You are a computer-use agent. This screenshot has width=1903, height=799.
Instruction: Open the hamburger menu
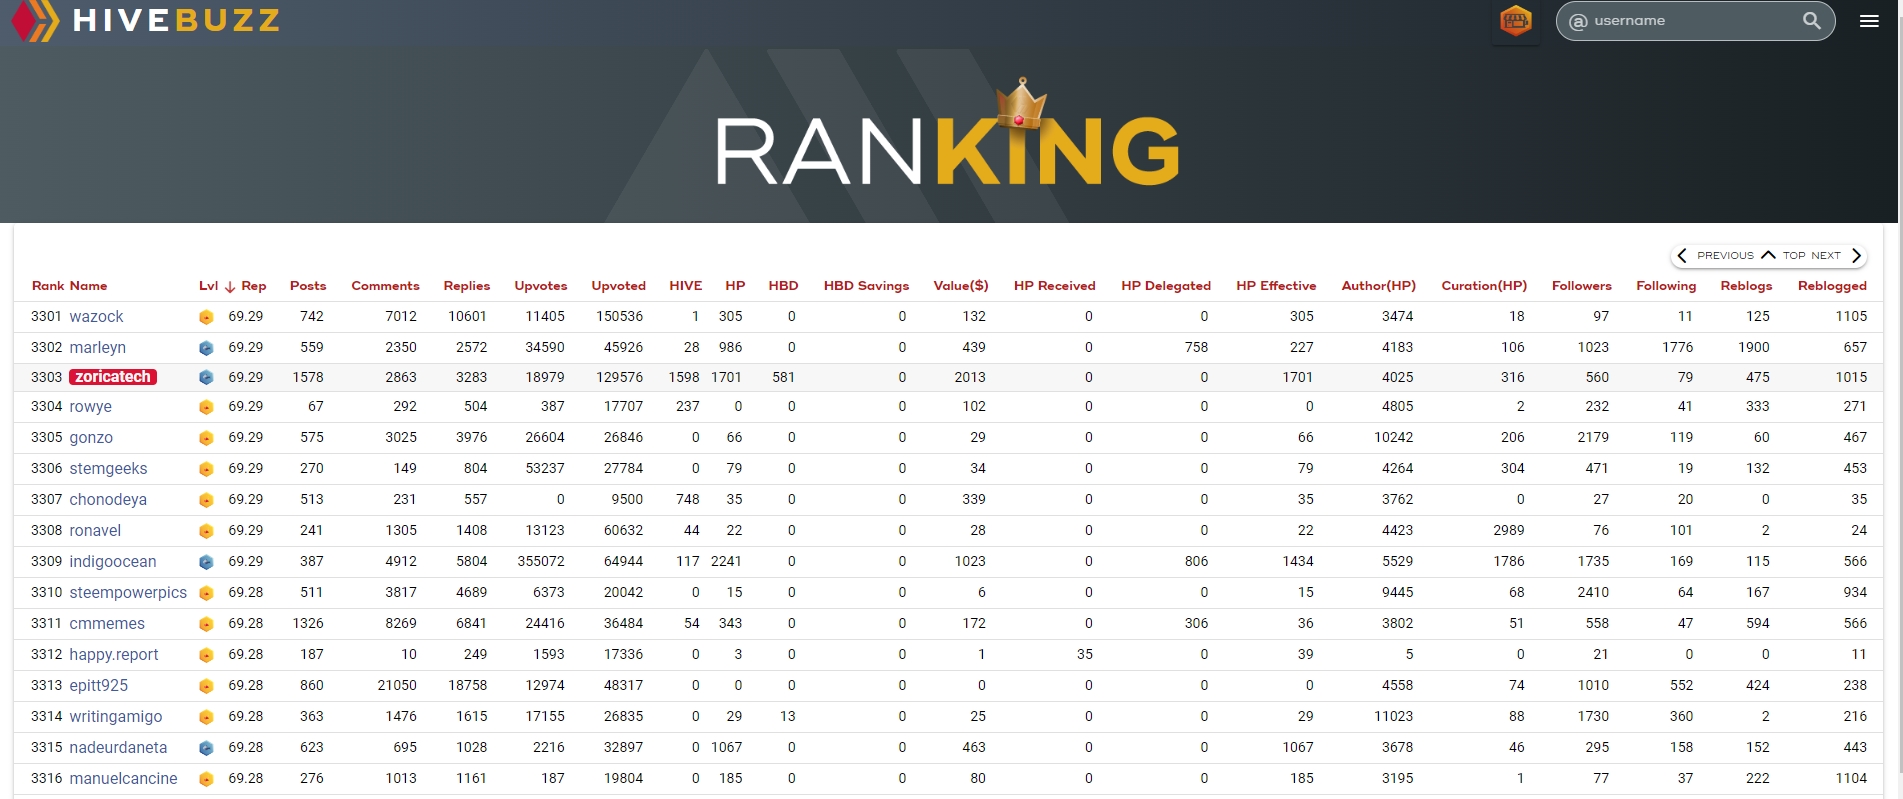coord(1869,21)
